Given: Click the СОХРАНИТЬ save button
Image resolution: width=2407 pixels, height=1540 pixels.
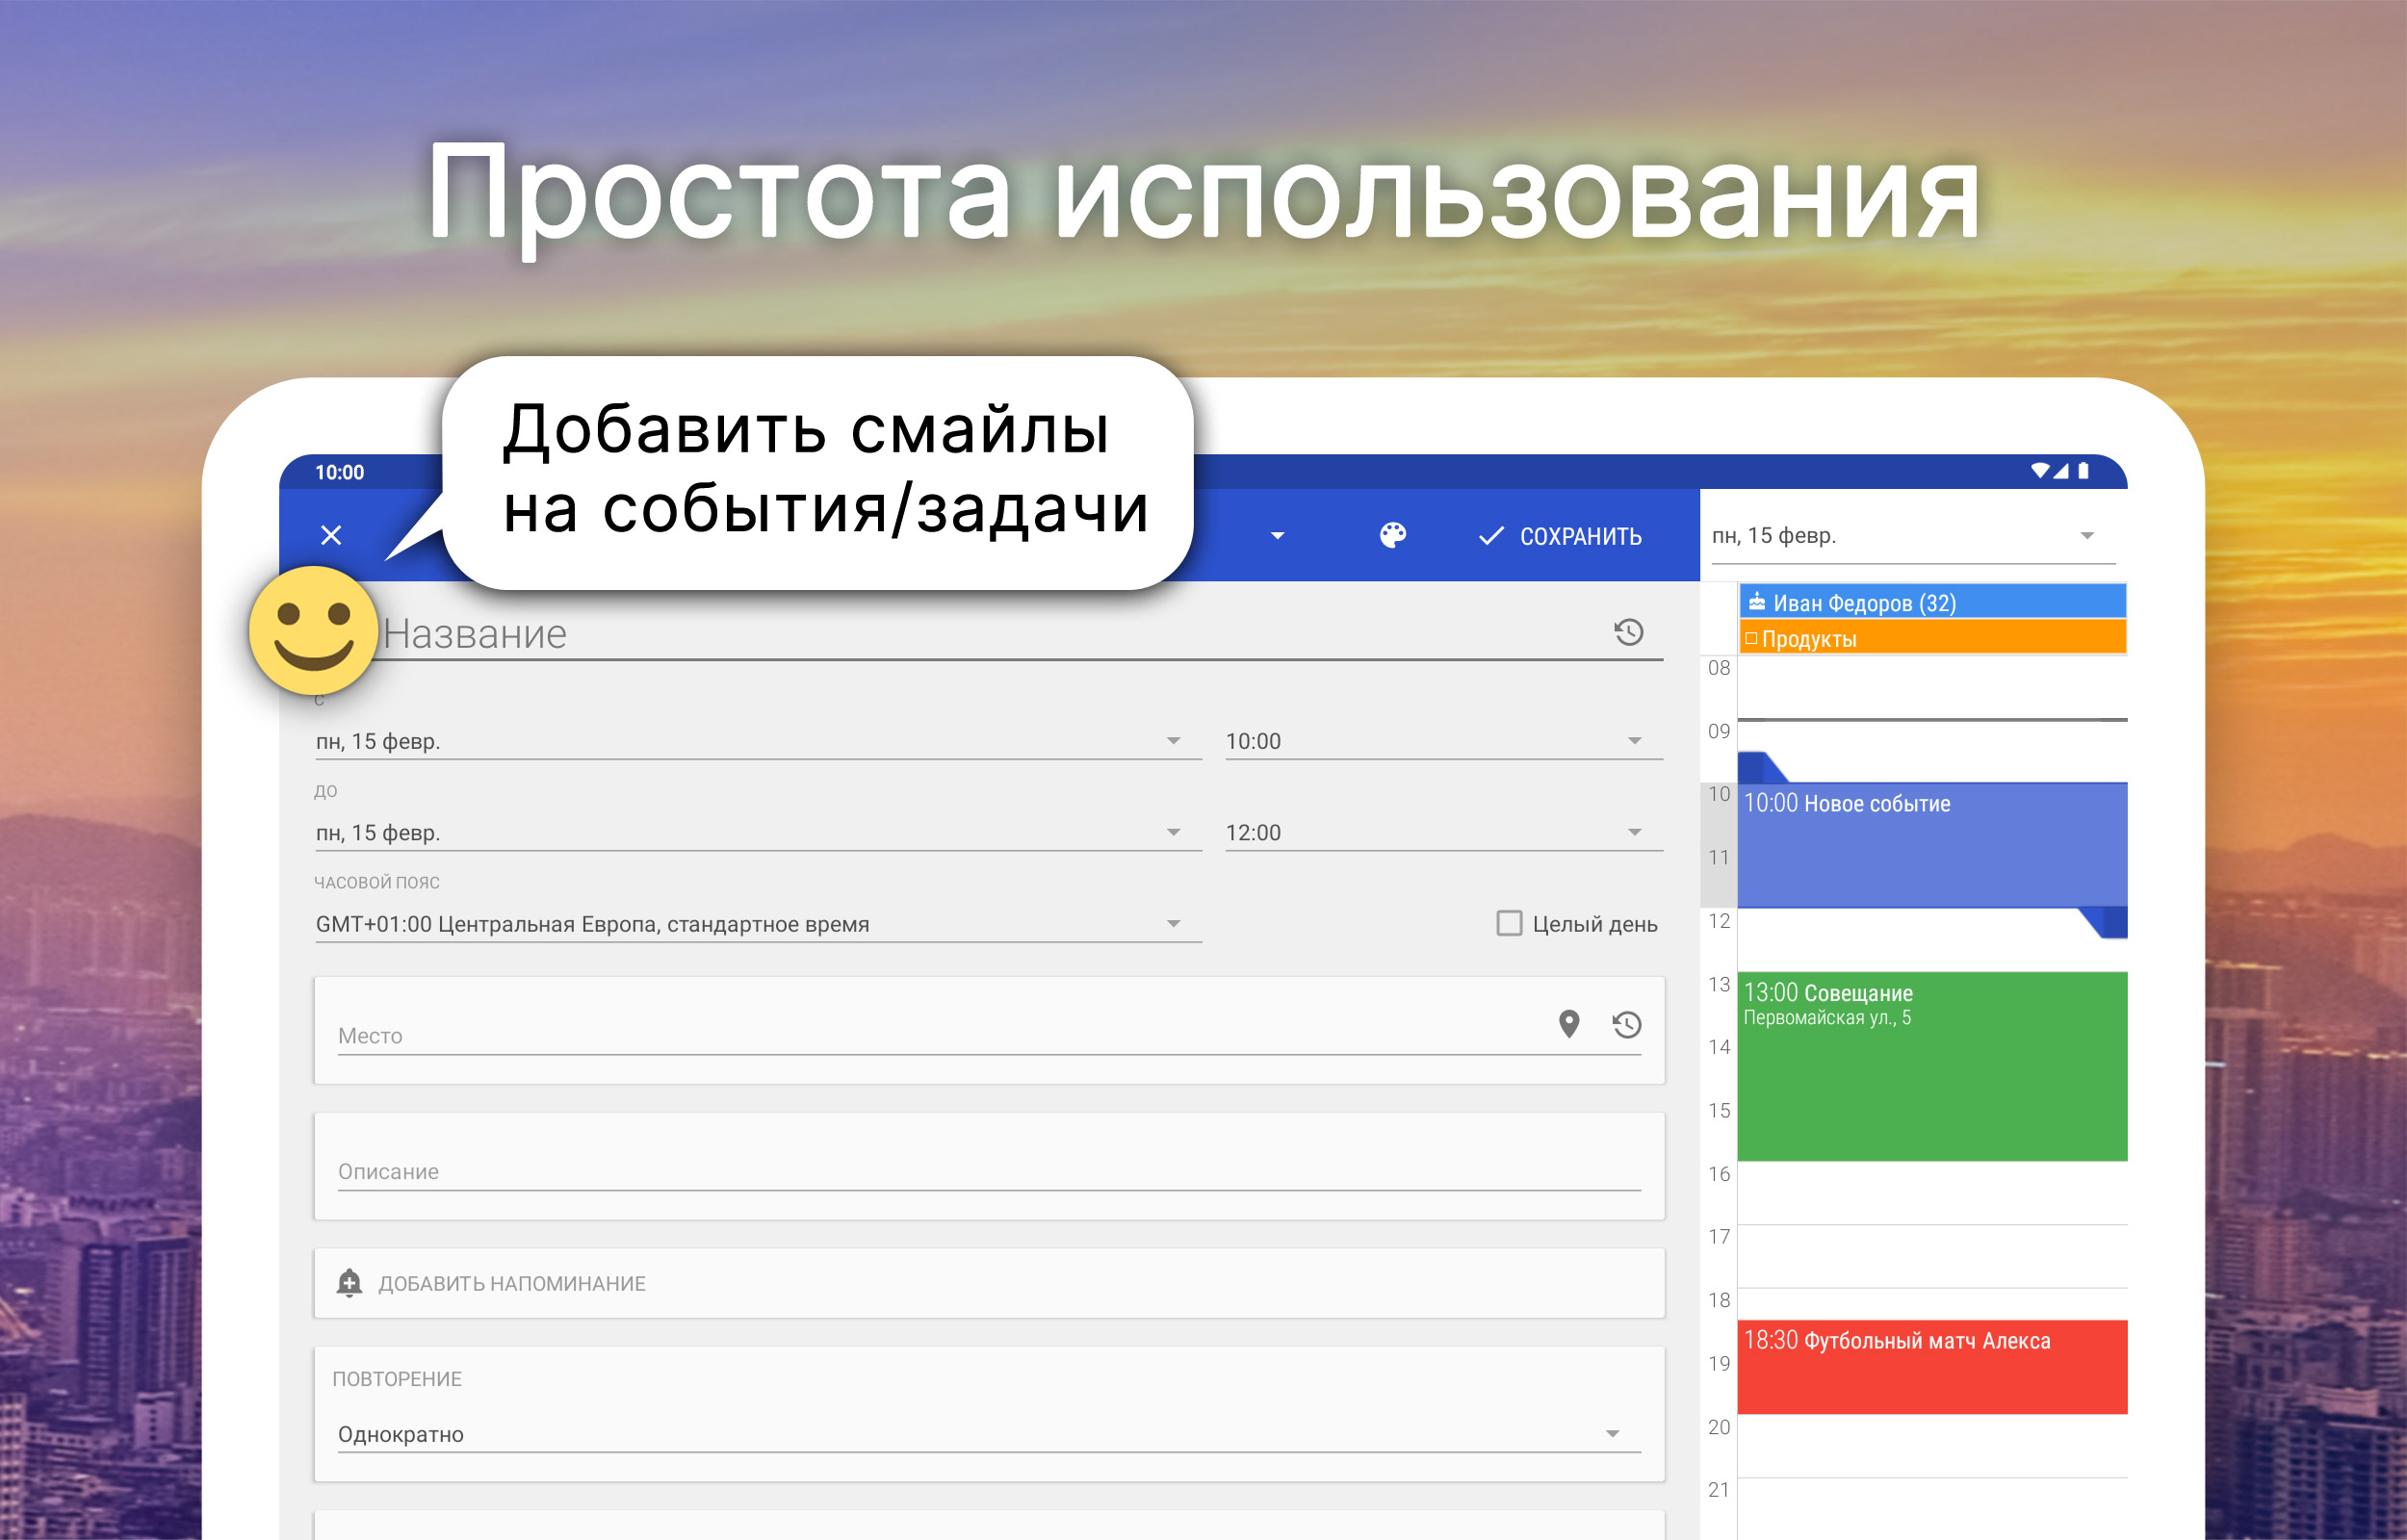Looking at the screenshot, I should point(1560,536).
